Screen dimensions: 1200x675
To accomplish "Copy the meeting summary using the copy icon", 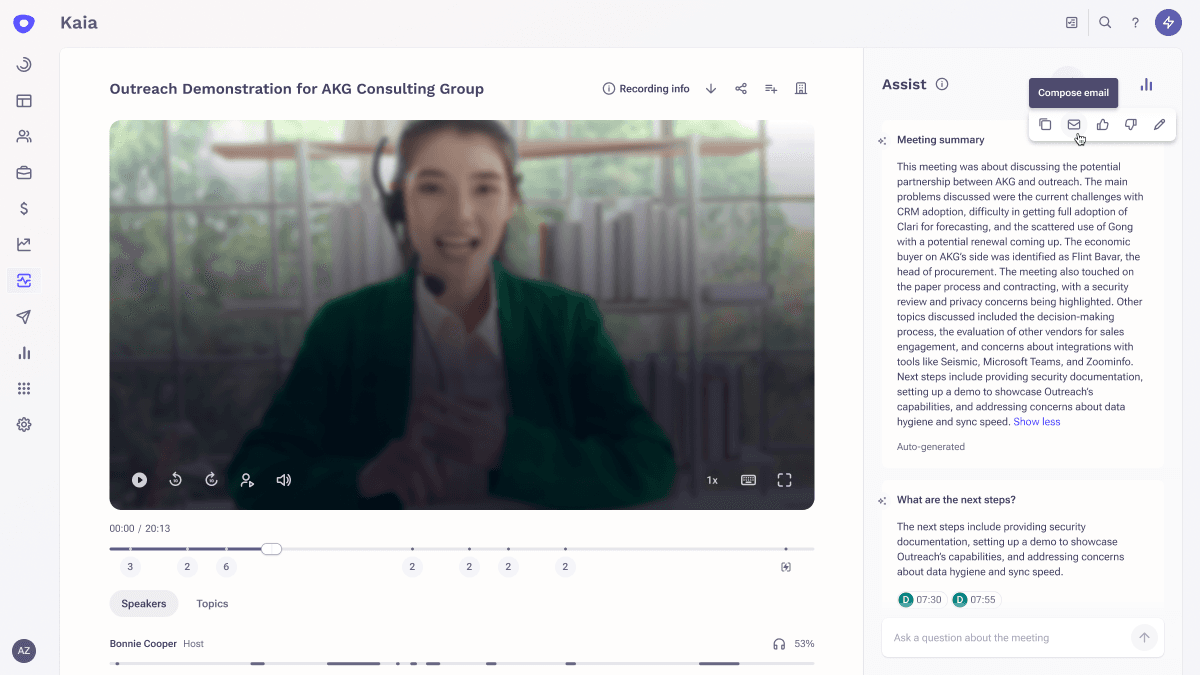I will (1046, 124).
